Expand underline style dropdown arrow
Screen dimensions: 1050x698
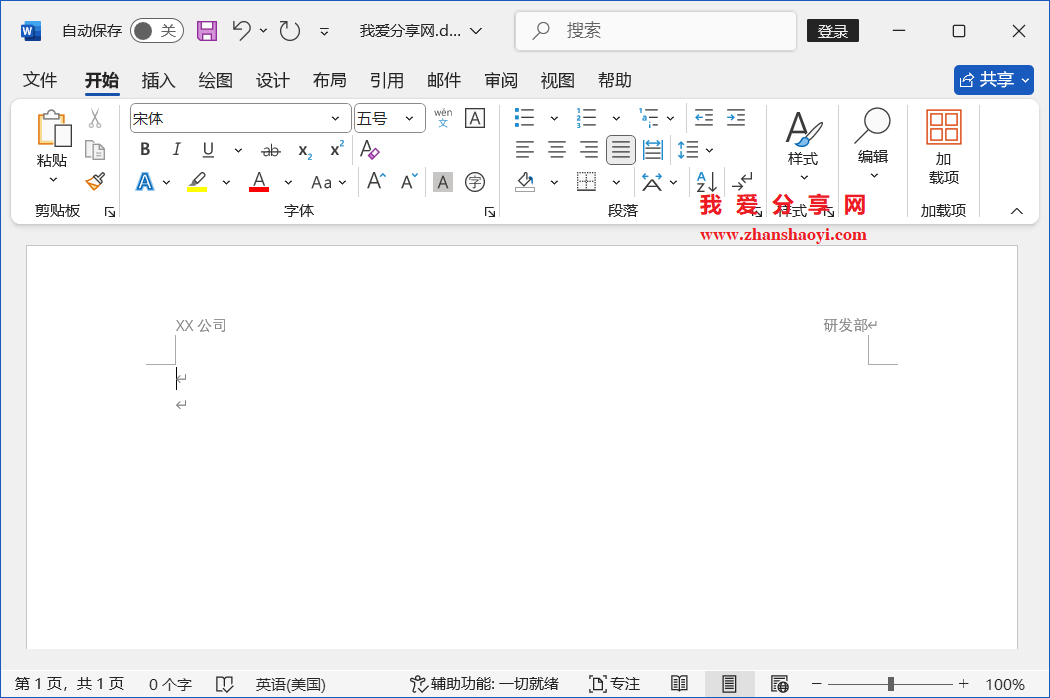tap(238, 150)
